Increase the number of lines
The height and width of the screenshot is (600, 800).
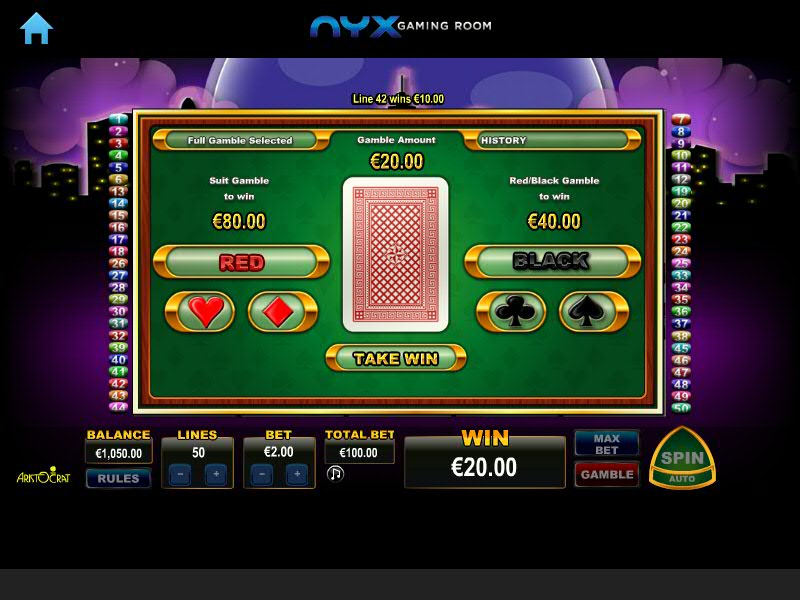[x=216, y=474]
